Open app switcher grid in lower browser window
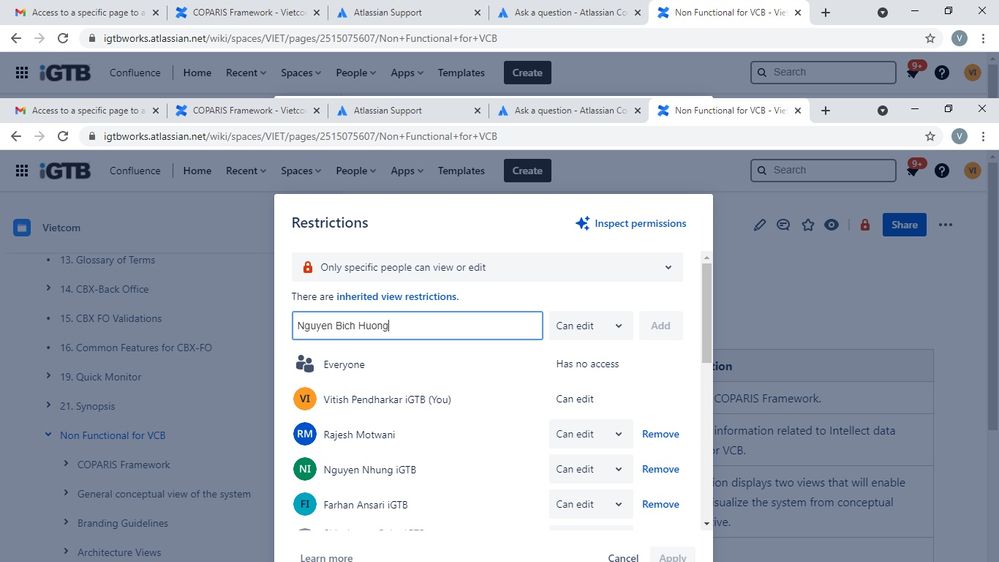 (x=22, y=171)
